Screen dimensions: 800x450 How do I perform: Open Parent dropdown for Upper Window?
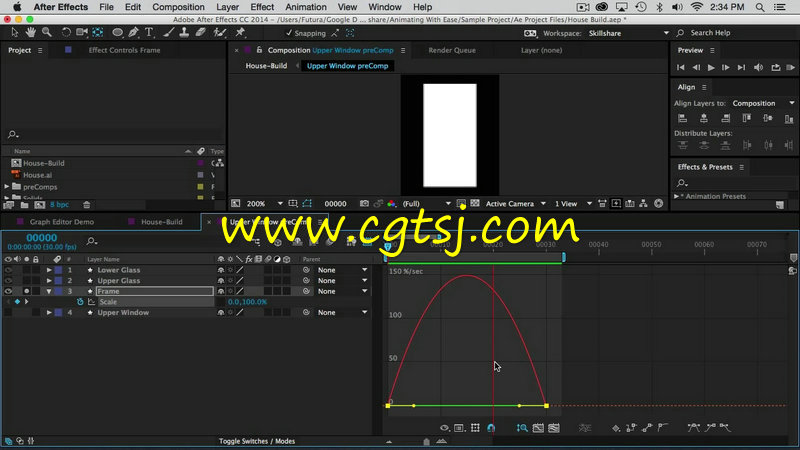(342, 312)
